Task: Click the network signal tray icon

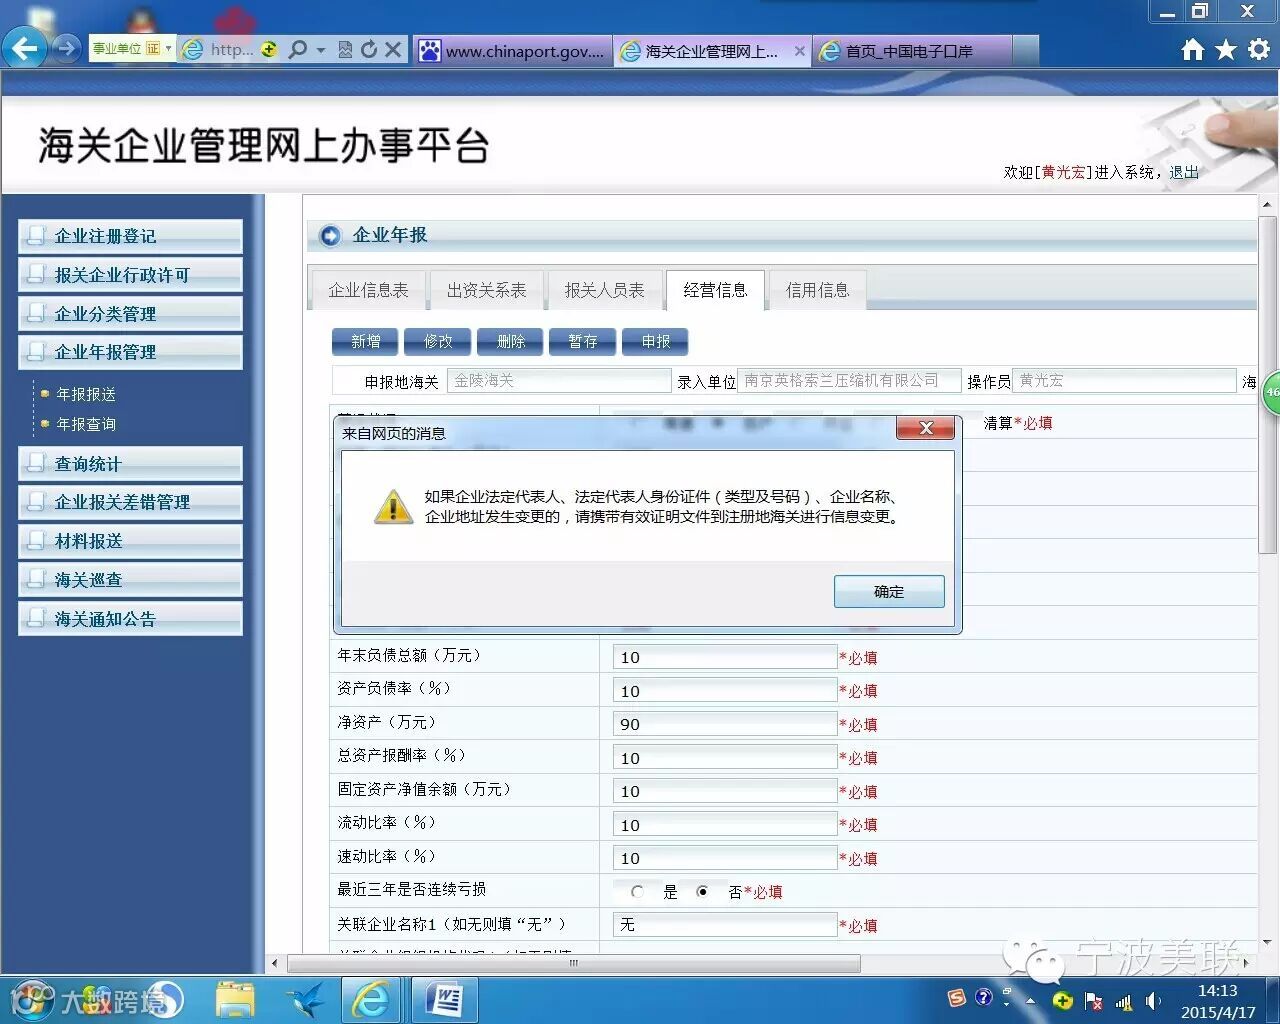Action: click(1124, 1001)
